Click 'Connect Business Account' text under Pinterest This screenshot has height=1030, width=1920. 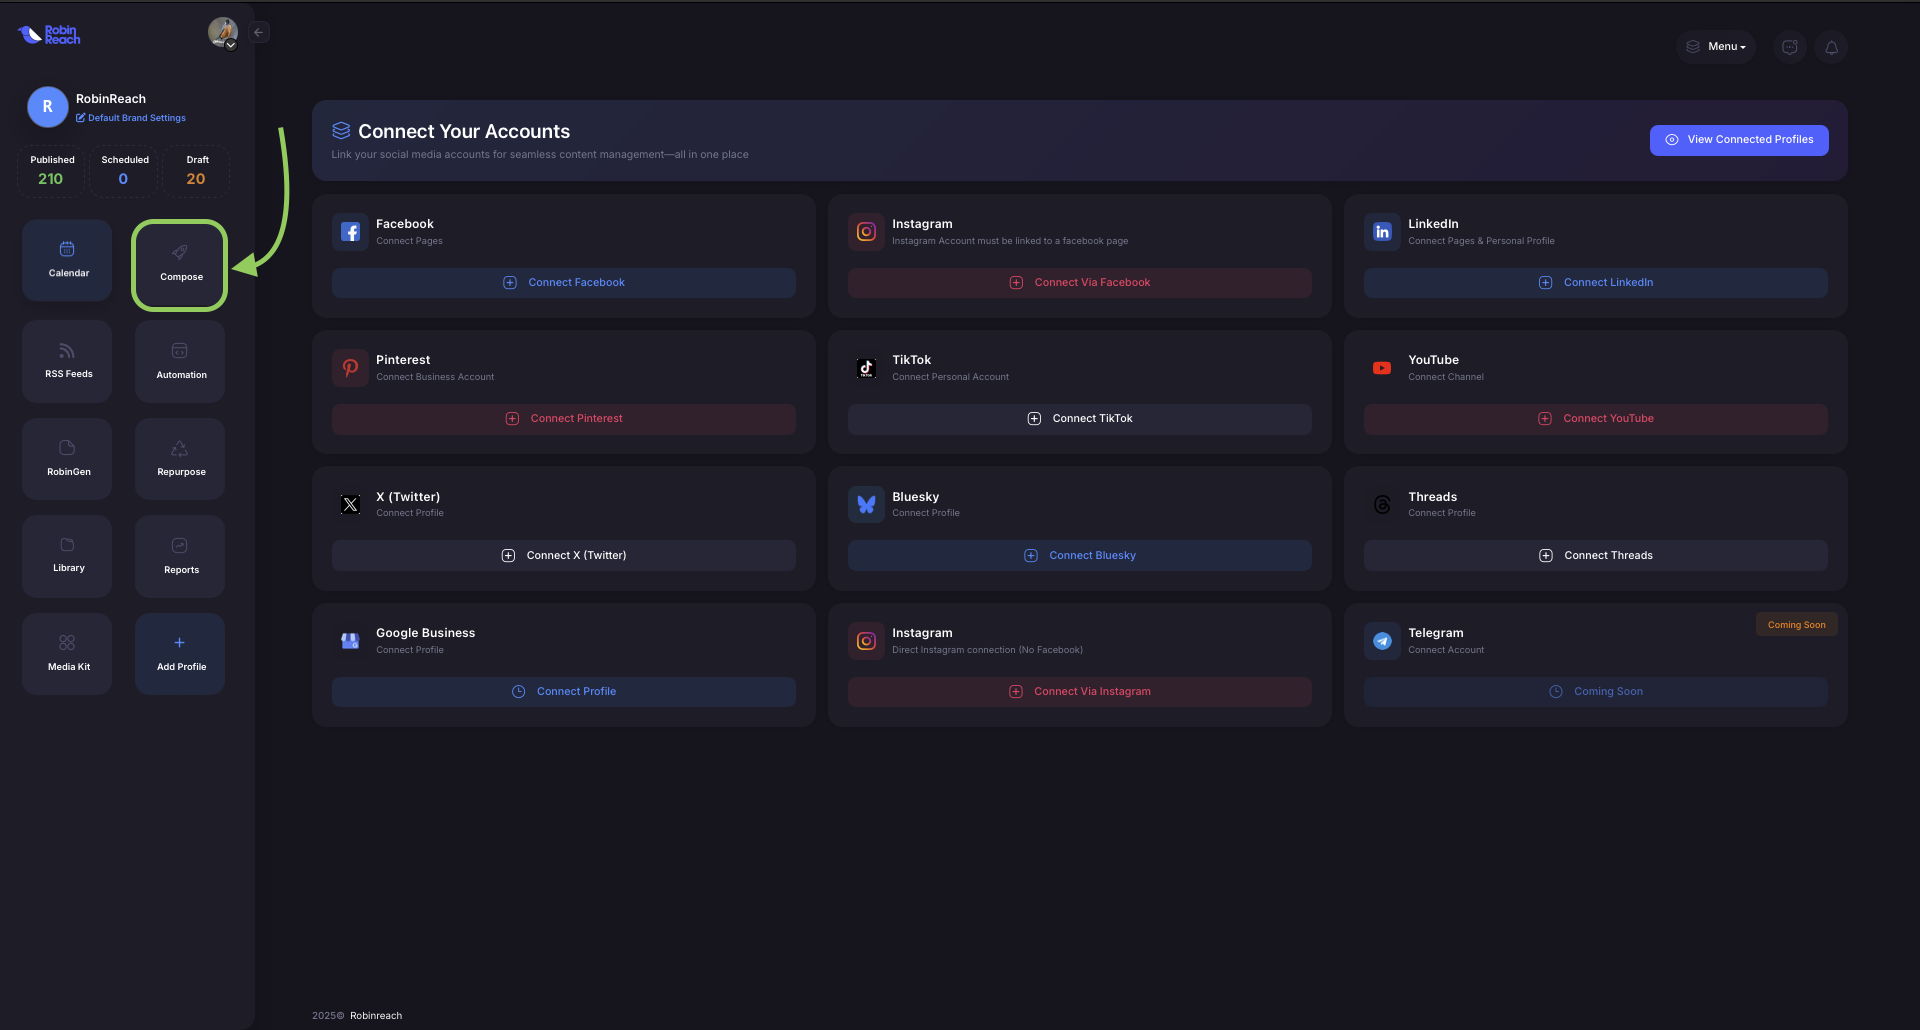pyautogui.click(x=435, y=377)
